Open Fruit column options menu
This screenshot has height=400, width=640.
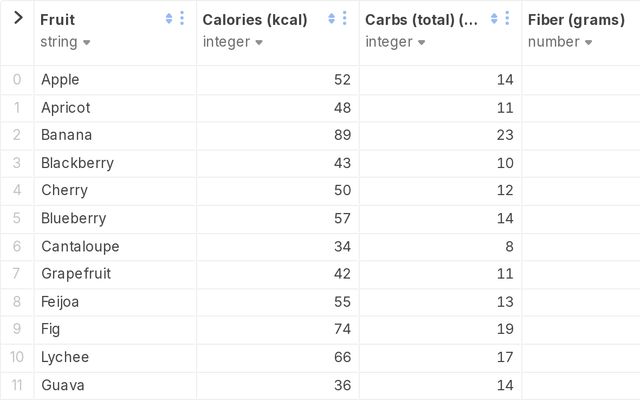point(181,19)
